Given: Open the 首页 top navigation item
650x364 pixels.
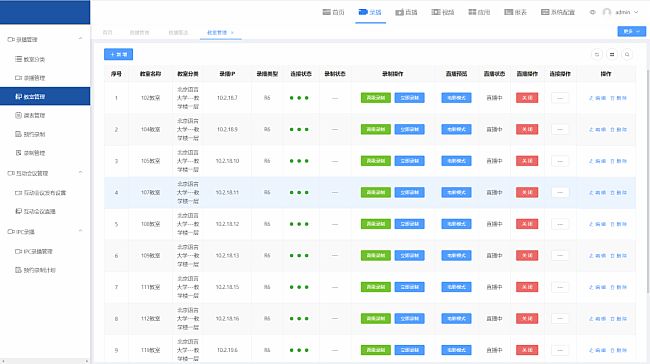Looking at the screenshot, I should tap(333, 12).
